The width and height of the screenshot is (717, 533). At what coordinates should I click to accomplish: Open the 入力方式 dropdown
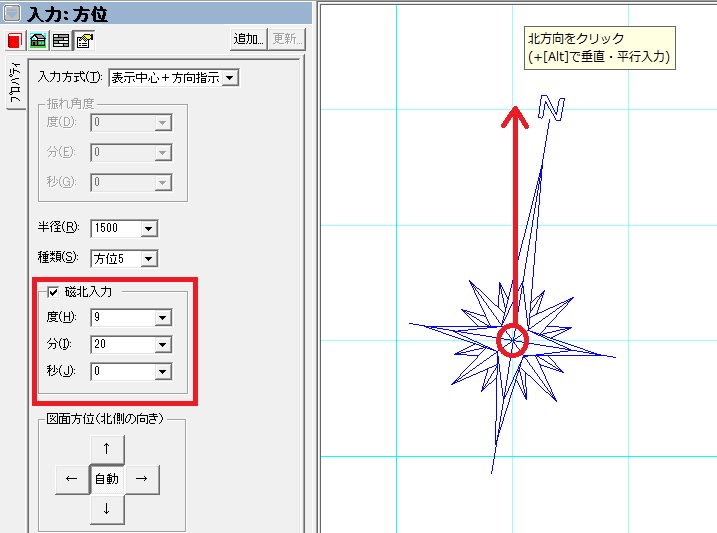[x=230, y=77]
